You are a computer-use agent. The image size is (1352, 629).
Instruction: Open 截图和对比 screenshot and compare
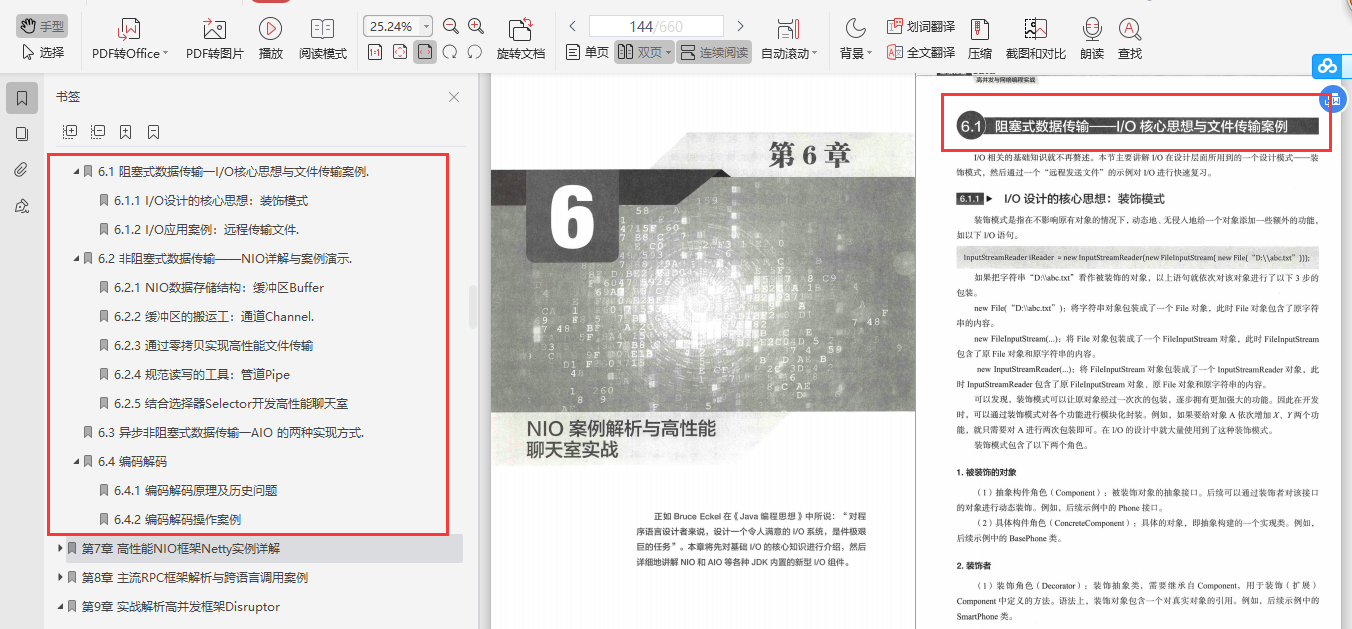coord(1035,38)
